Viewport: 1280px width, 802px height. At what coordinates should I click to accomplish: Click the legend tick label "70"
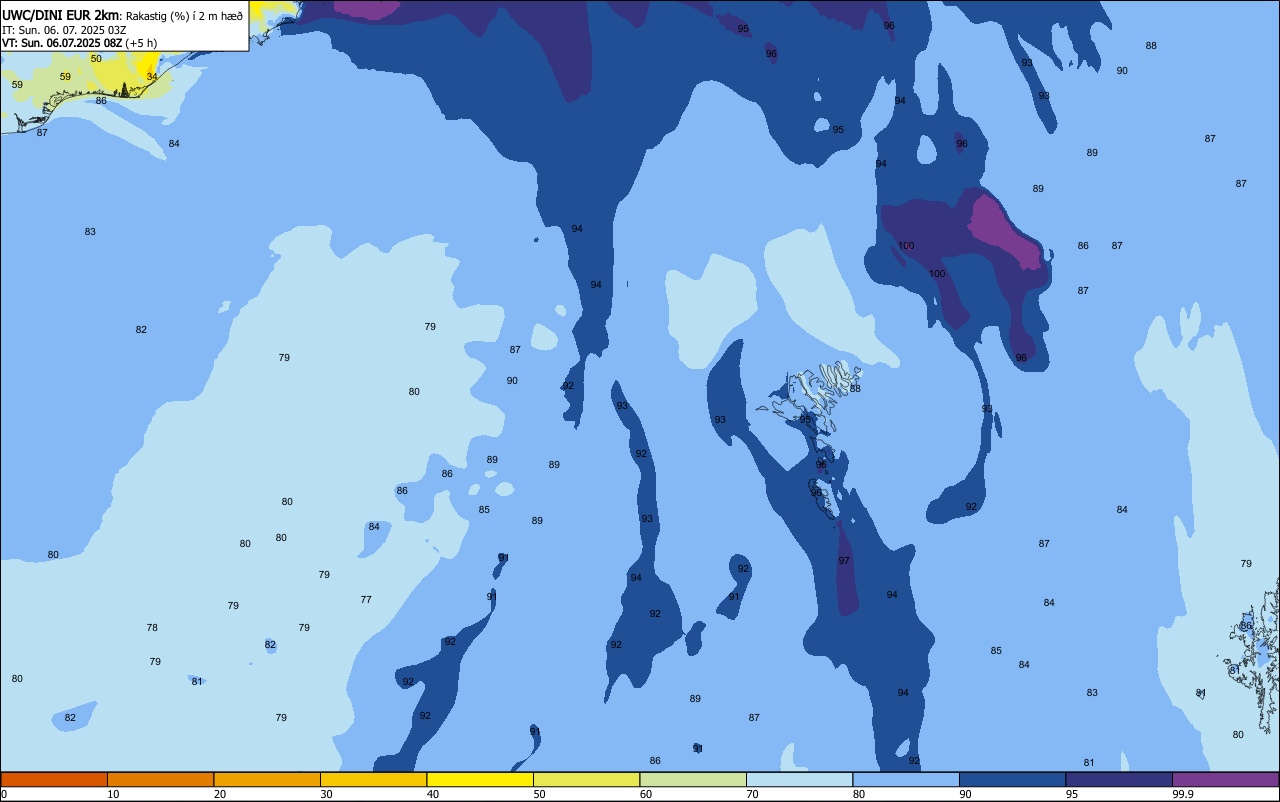[752, 794]
